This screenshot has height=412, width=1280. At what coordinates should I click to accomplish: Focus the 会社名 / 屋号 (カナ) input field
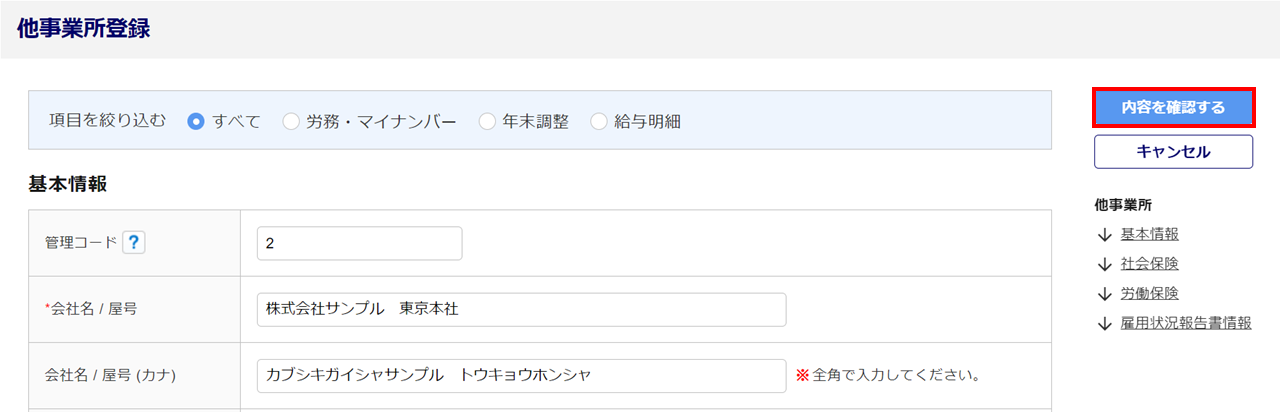click(x=521, y=375)
